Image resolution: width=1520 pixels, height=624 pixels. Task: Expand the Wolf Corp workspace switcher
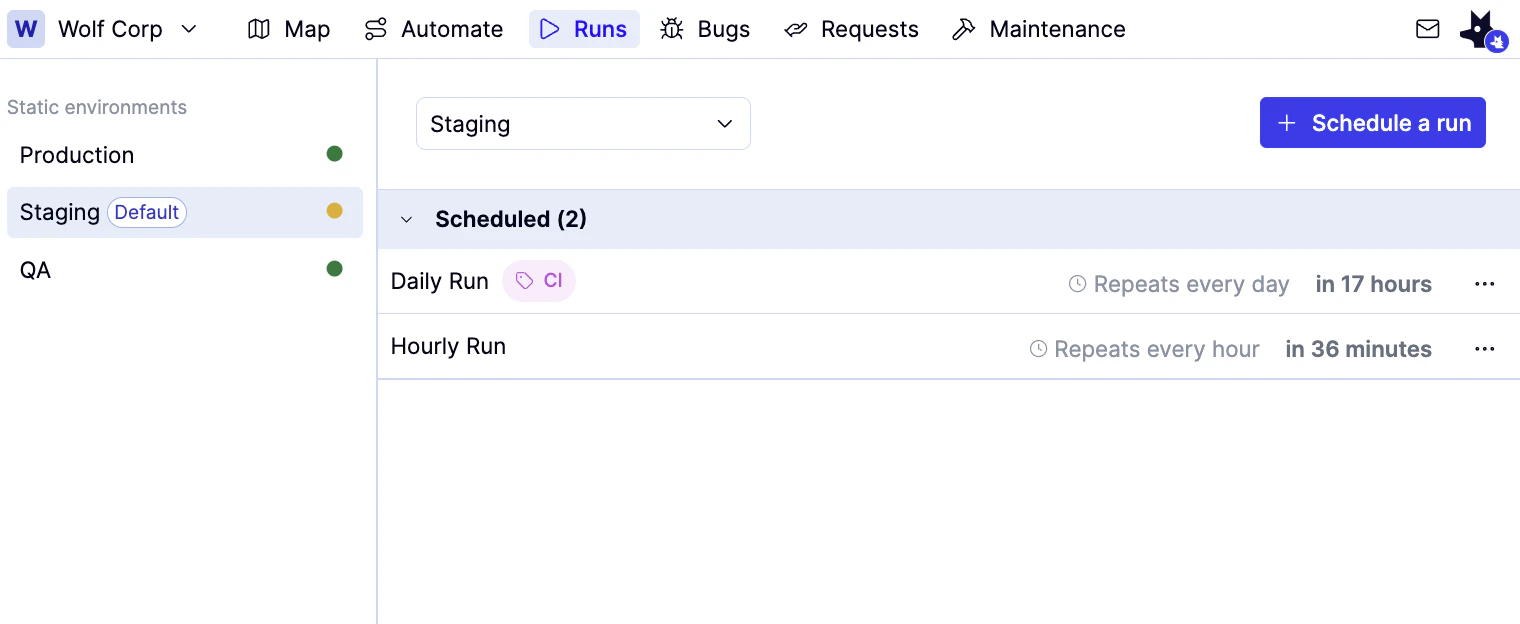(x=189, y=29)
